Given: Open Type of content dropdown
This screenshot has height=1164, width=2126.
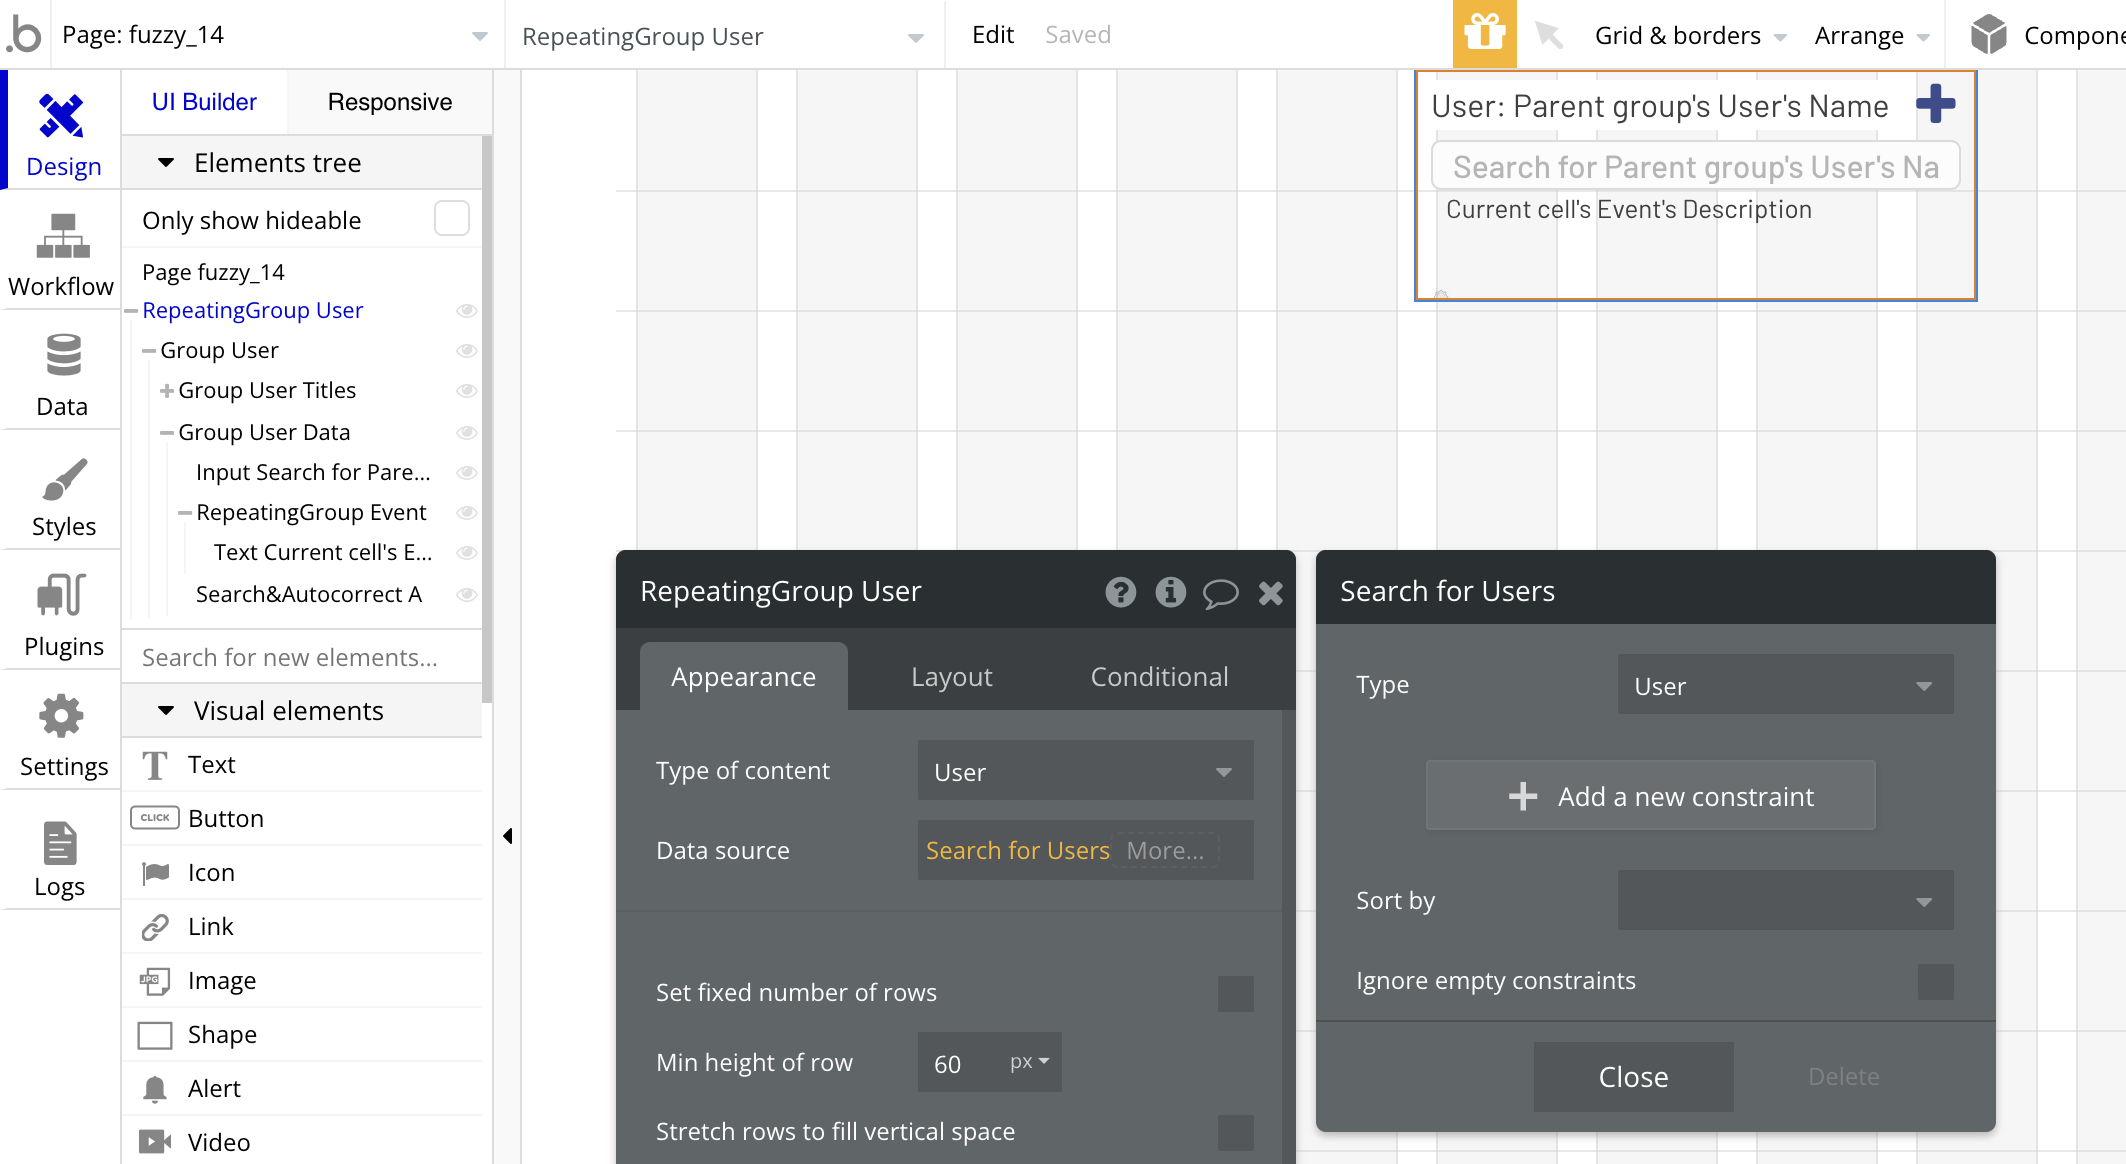Looking at the screenshot, I should click(x=1085, y=771).
